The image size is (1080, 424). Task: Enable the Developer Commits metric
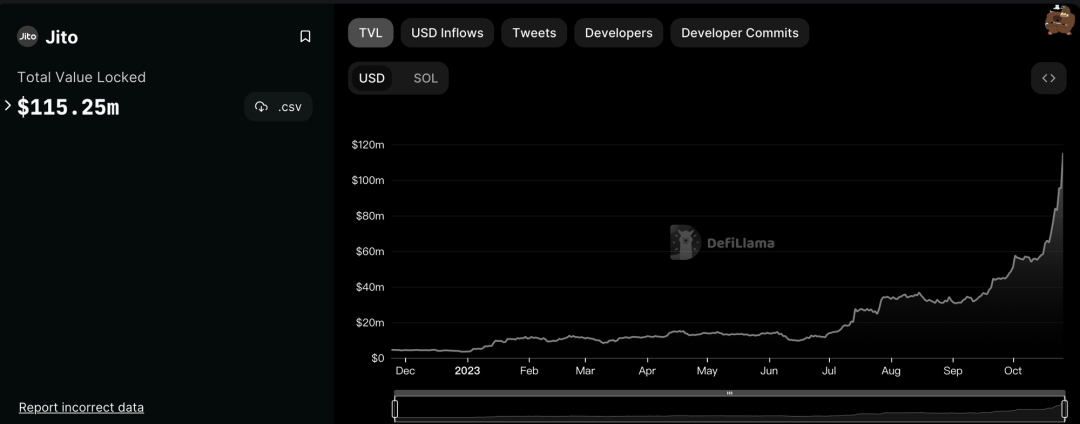[x=739, y=33]
